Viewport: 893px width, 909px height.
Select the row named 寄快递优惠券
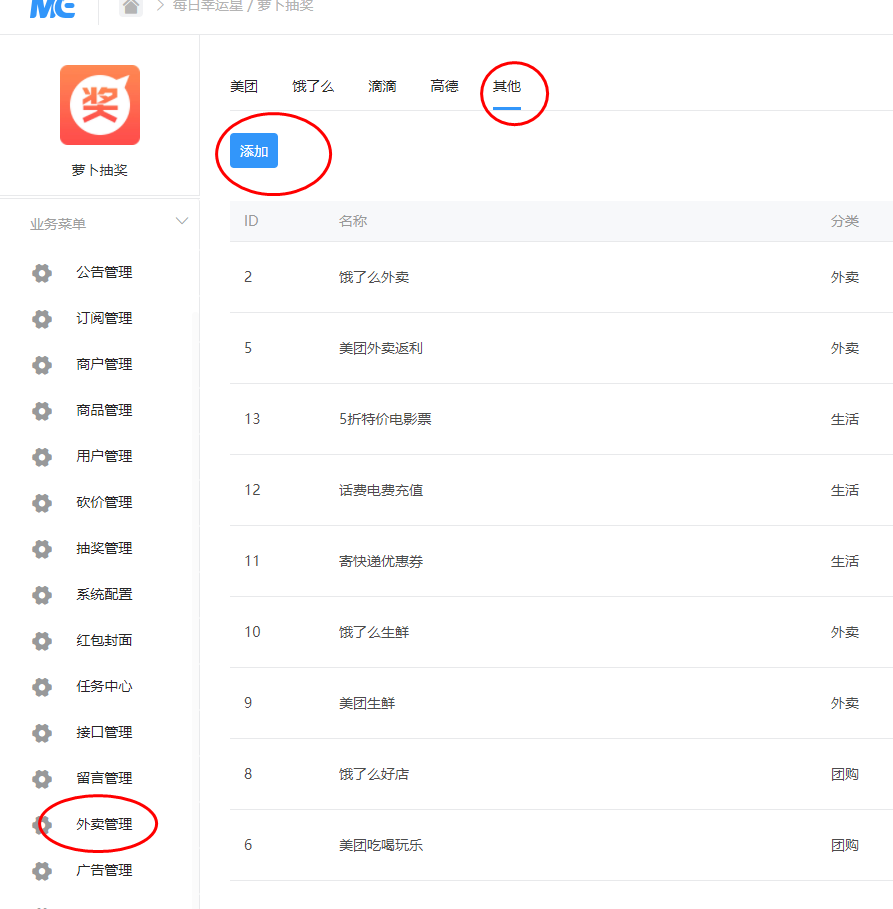(561, 561)
